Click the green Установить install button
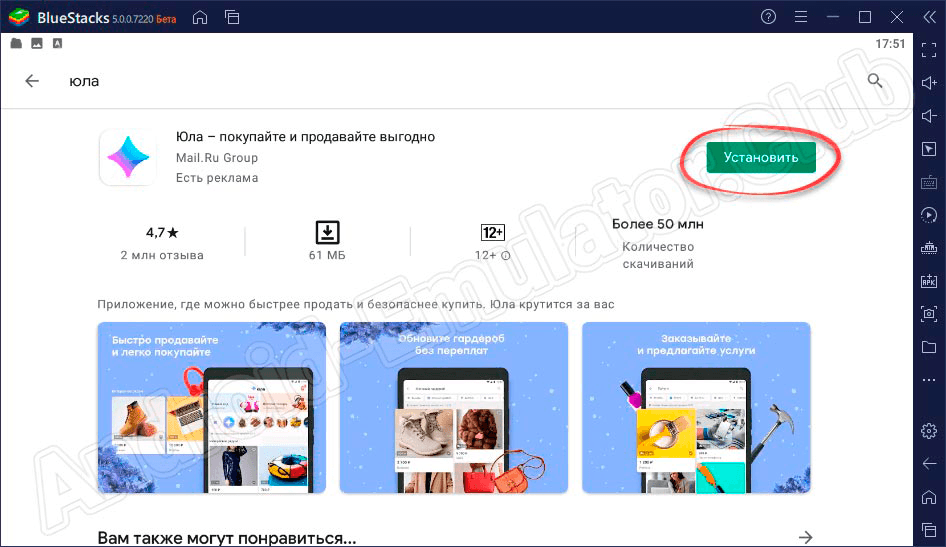Screen dimensions: 946x547 click(761, 157)
